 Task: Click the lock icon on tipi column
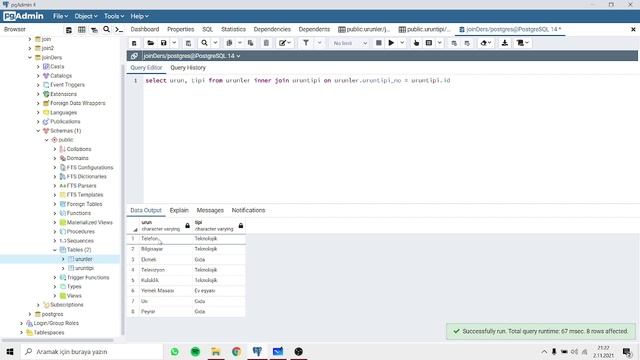pyautogui.click(x=241, y=225)
